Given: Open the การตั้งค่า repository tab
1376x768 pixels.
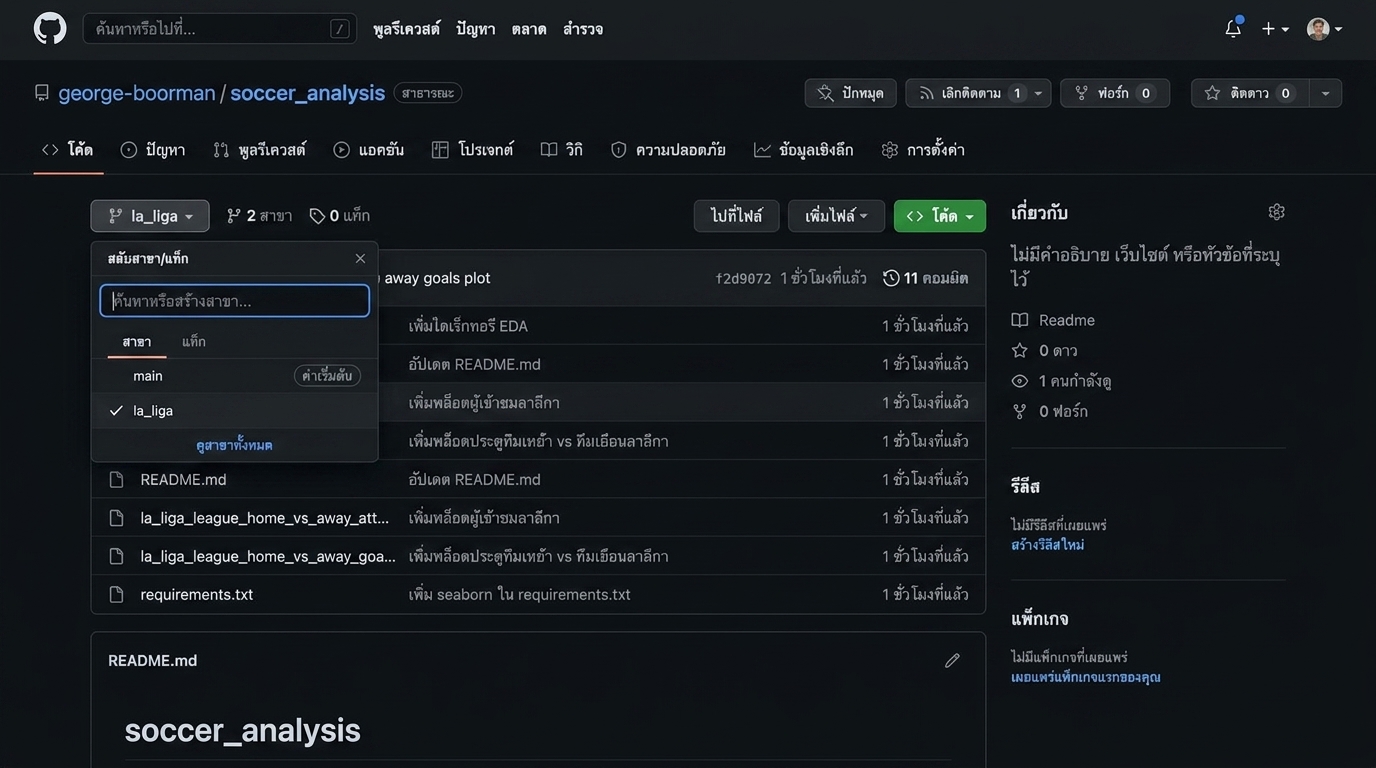Looking at the screenshot, I should (x=923, y=150).
